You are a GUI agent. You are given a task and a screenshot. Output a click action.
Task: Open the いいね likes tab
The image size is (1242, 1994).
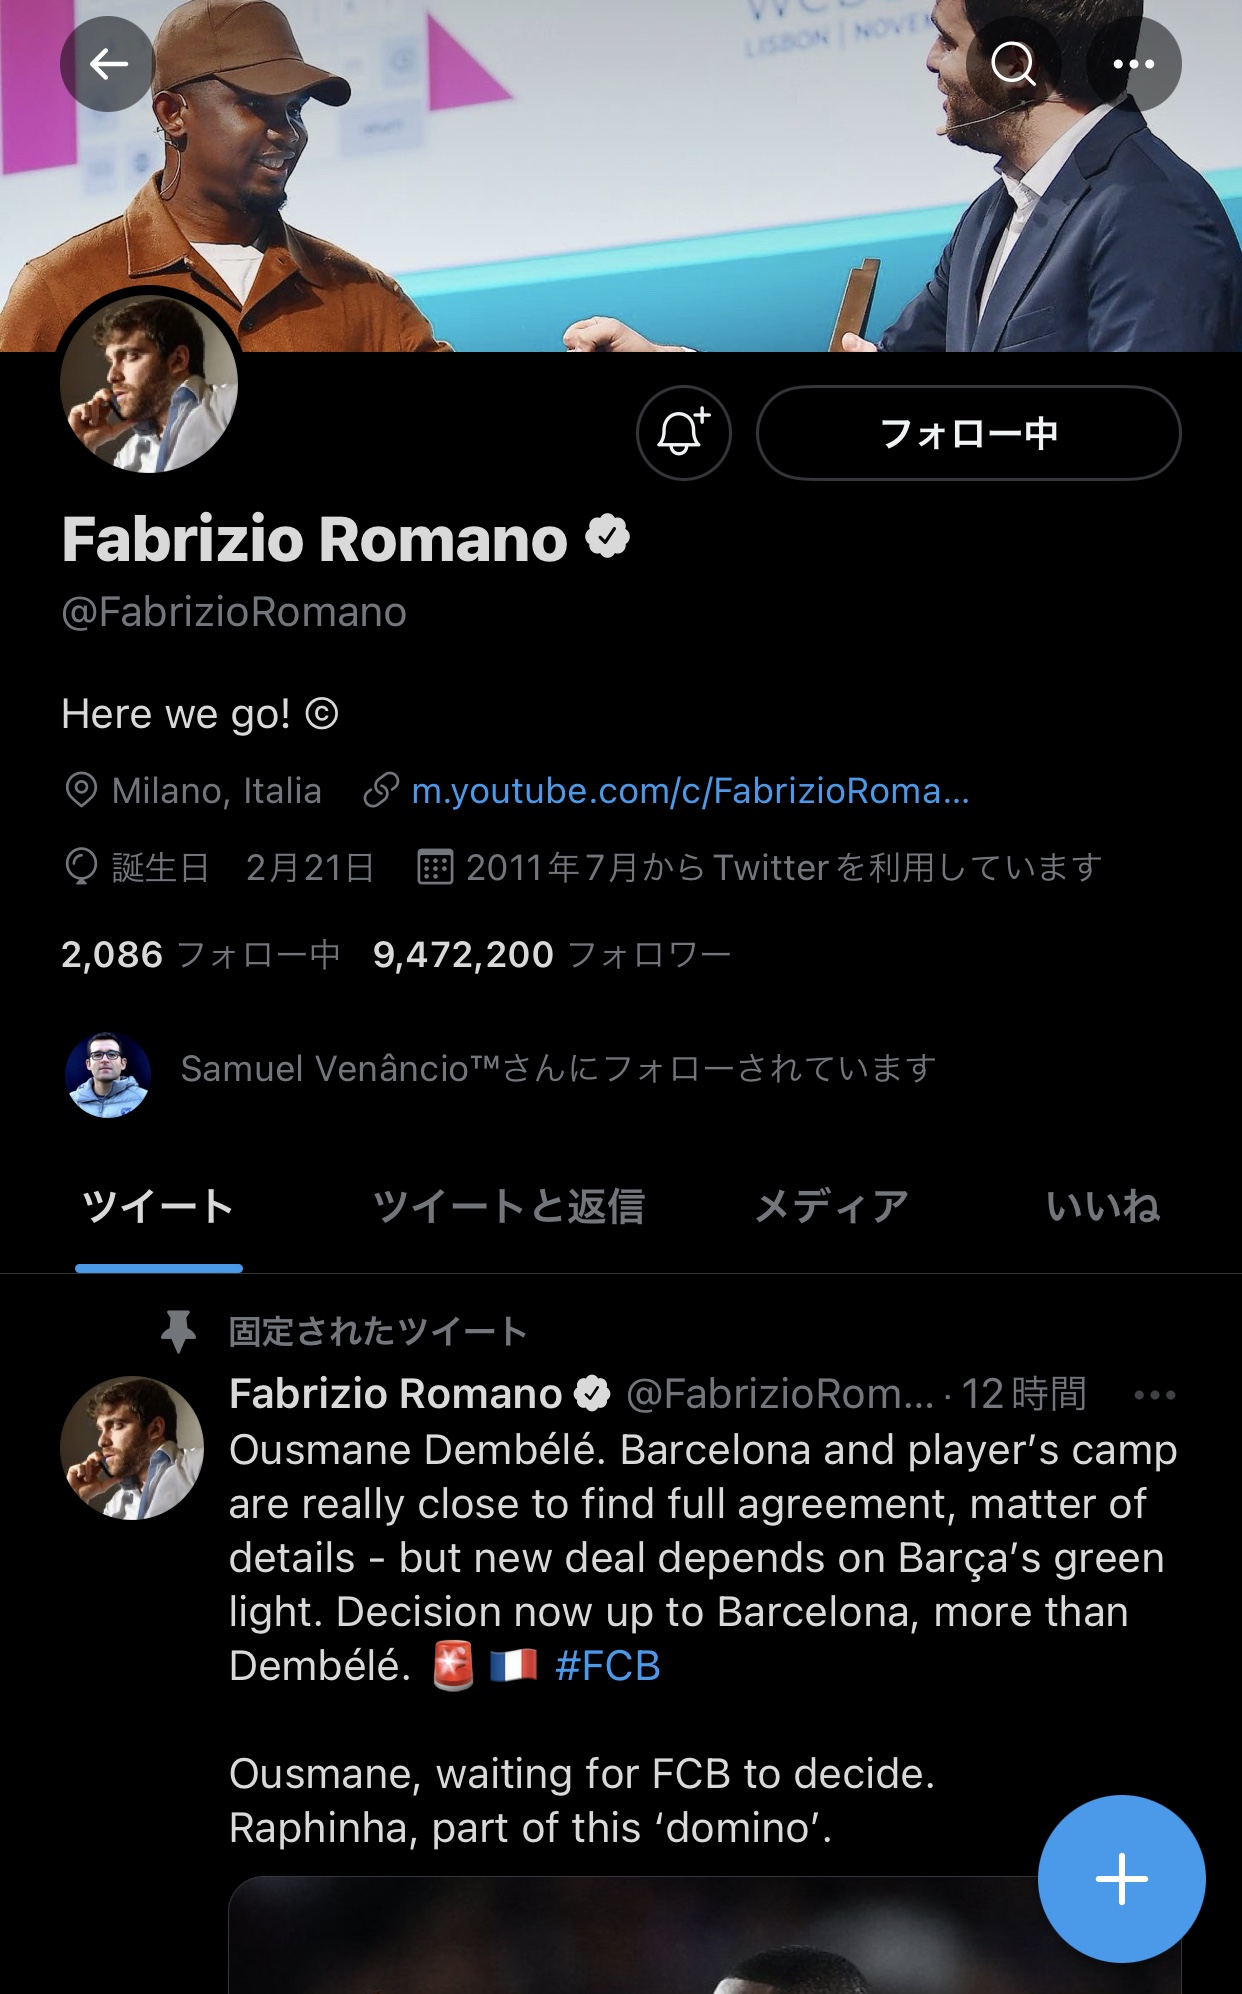1102,1207
